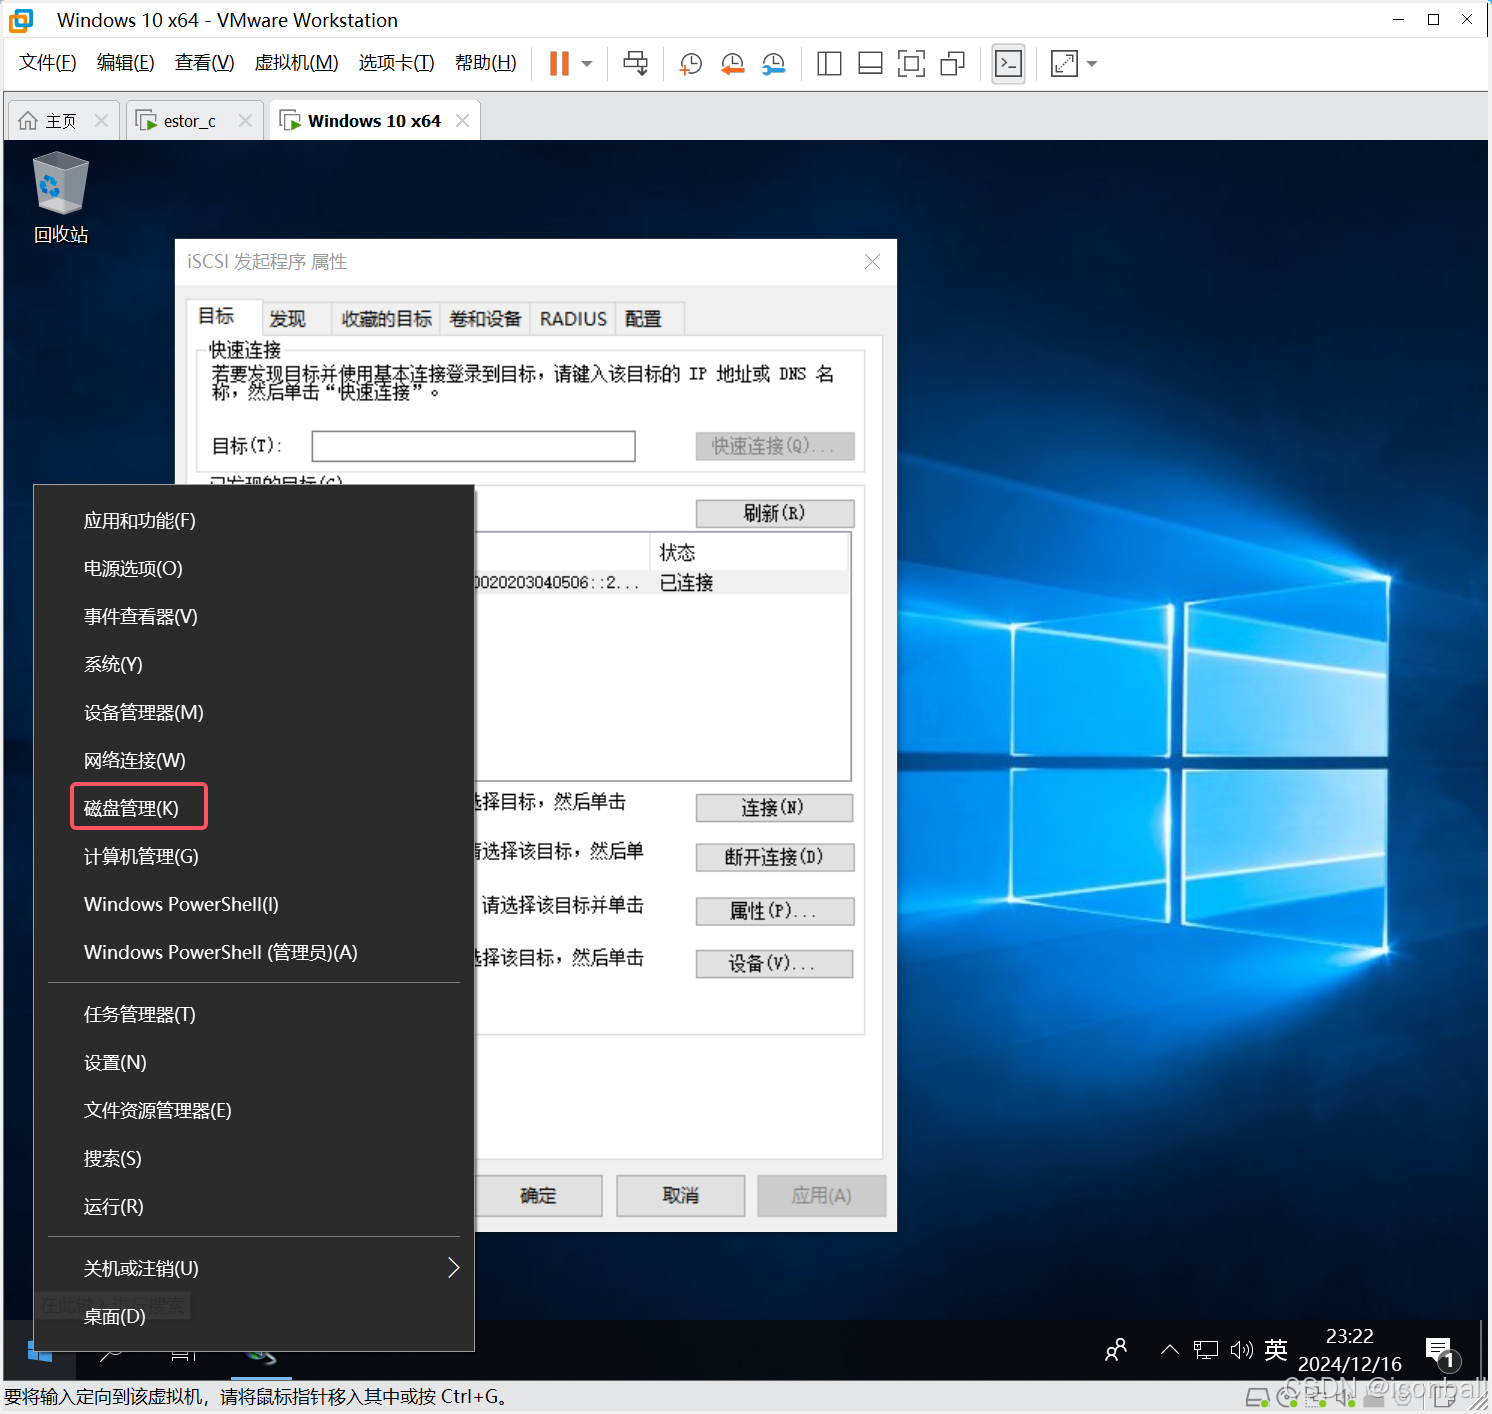Select 系统(Y) from the context menu
The image size is (1492, 1414).
pyautogui.click(x=254, y=665)
